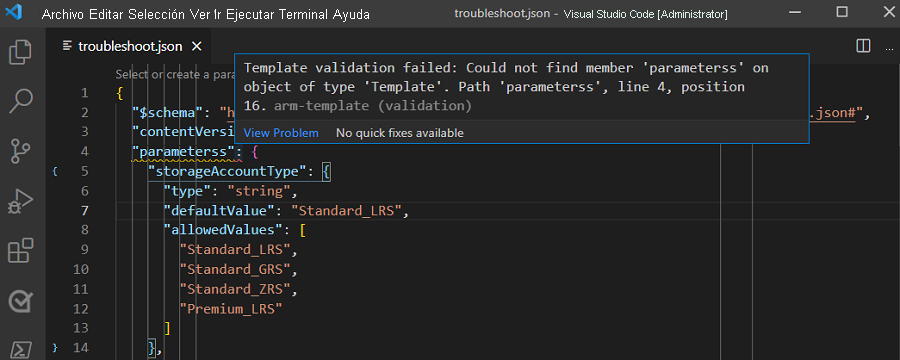The height and width of the screenshot is (360, 900).
Task: Click the arm-template (validation) source text
Action: (x=373, y=106)
